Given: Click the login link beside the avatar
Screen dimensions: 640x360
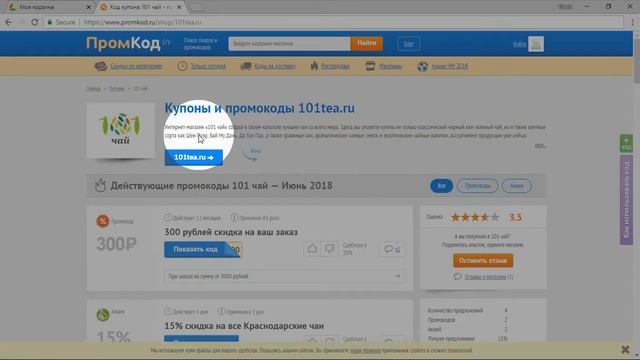Looking at the screenshot, I should pos(520,44).
